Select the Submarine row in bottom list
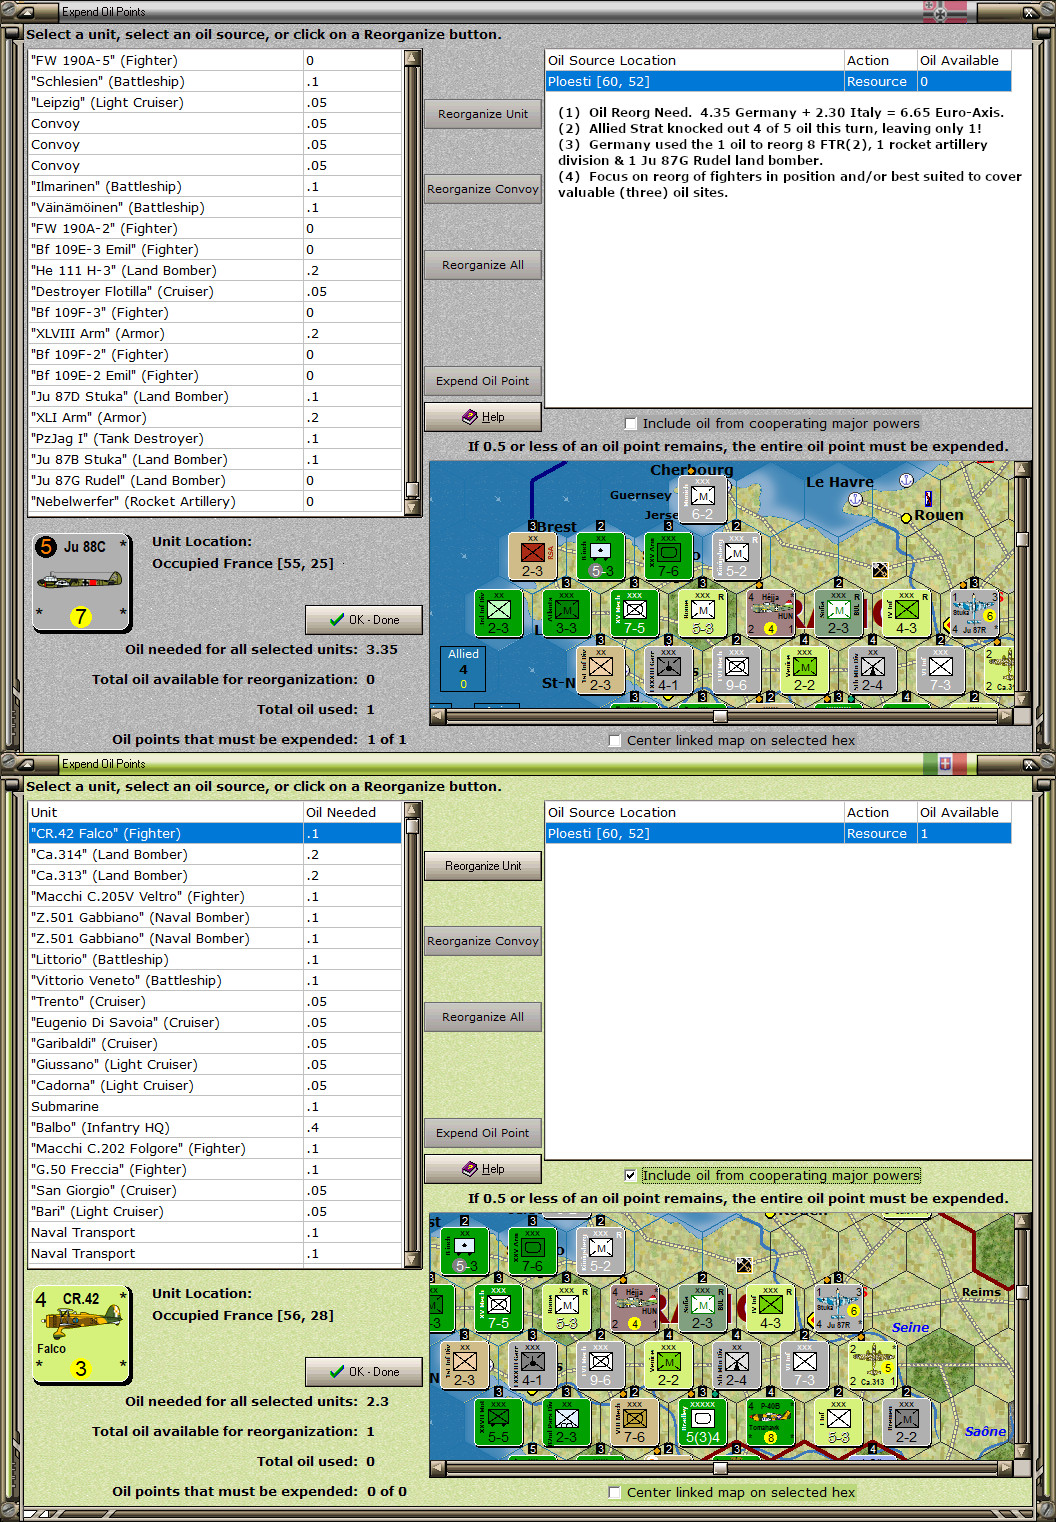The image size is (1056, 1522). point(215,1107)
